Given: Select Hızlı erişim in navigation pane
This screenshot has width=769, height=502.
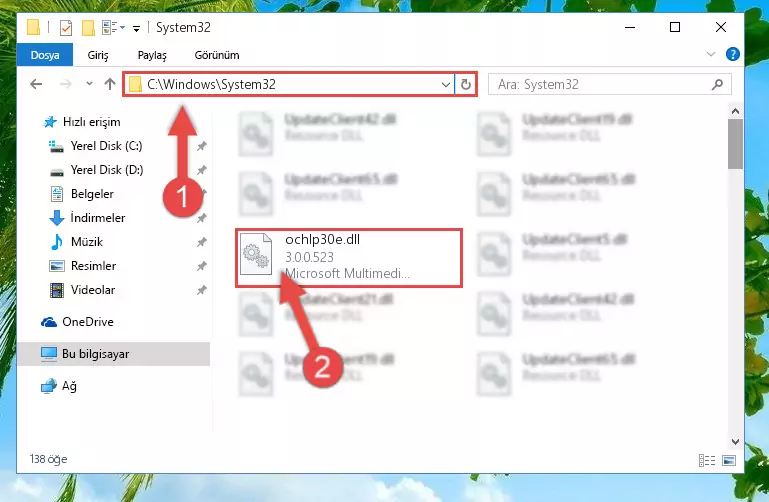Looking at the screenshot, I should click(x=91, y=122).
